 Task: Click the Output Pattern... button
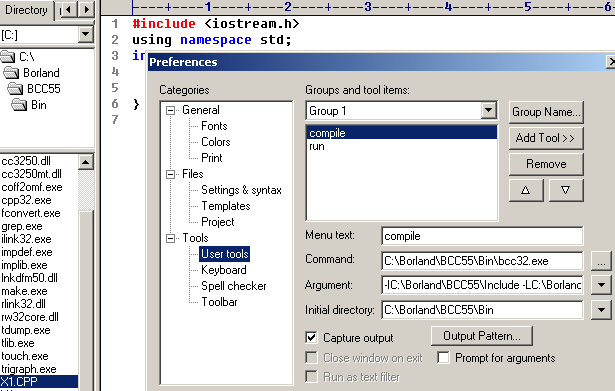(482, 336)
